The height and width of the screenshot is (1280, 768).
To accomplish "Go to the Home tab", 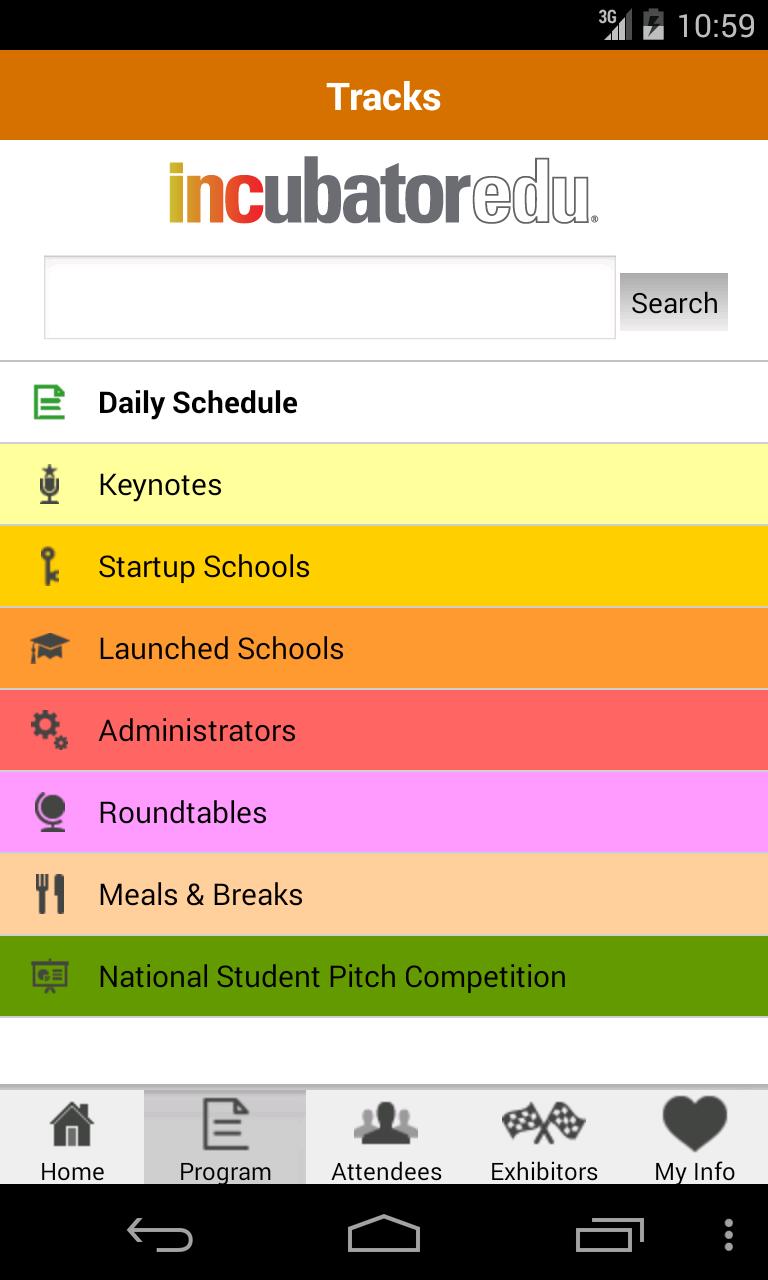I will [x=72, y=1138].
